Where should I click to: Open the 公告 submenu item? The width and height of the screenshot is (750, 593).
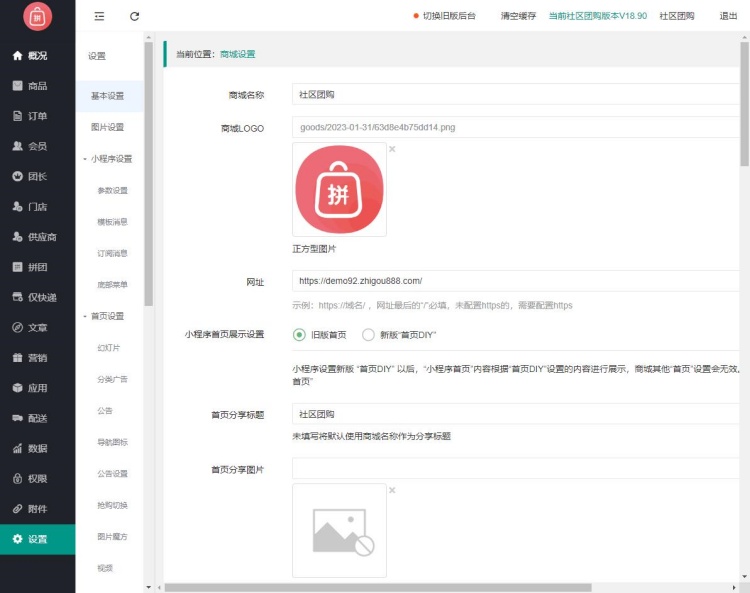click(x=105, y=410)
